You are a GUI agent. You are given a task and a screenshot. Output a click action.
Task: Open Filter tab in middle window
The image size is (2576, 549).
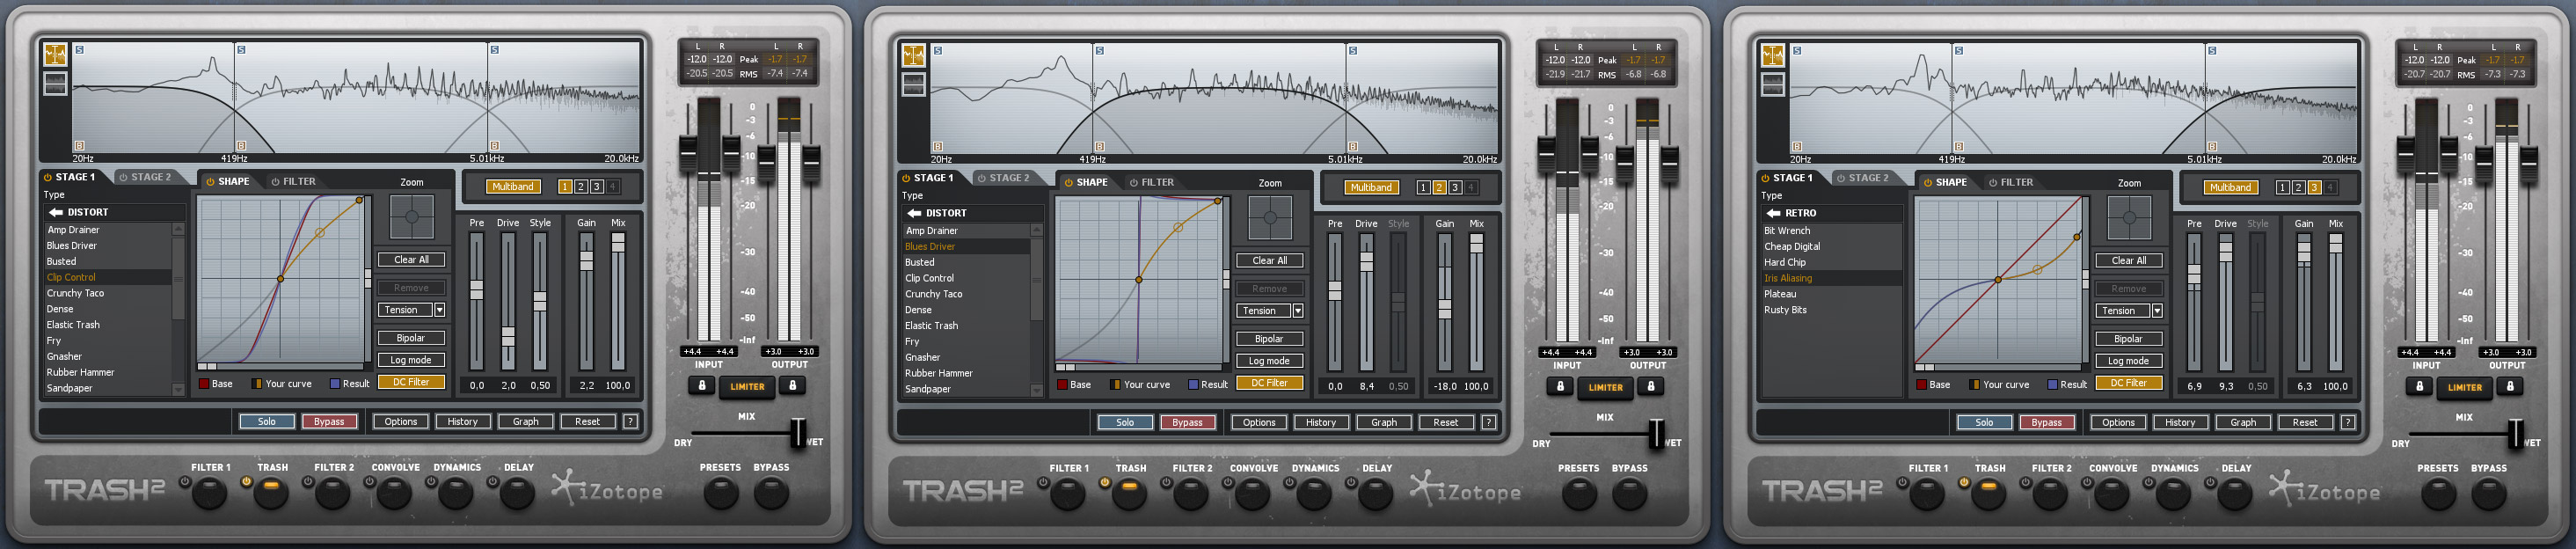click(1151, 183)
